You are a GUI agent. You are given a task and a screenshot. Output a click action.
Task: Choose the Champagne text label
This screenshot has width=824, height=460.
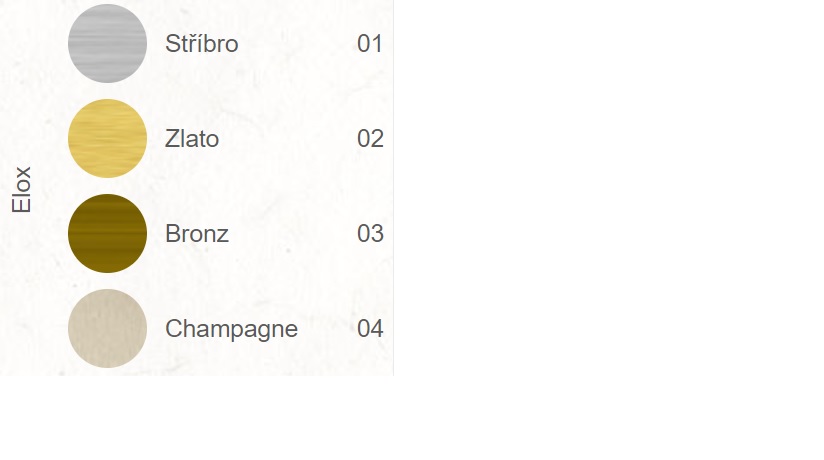point(231,329)
